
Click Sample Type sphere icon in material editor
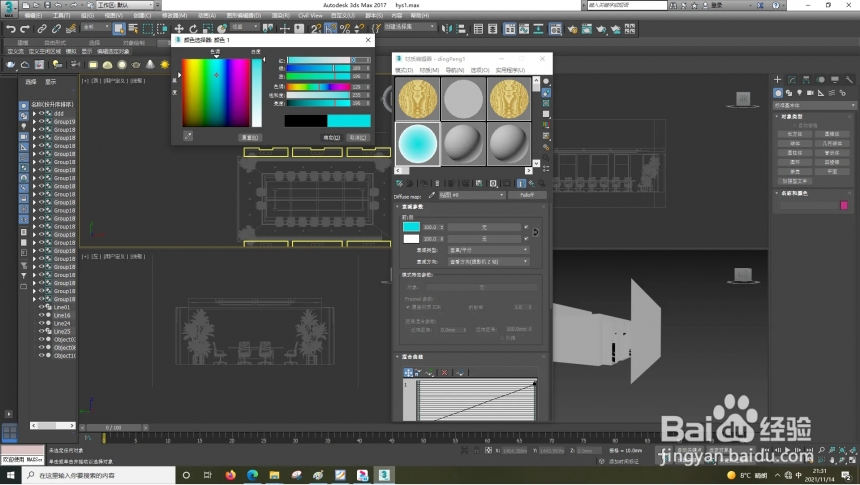click(546, 81)
